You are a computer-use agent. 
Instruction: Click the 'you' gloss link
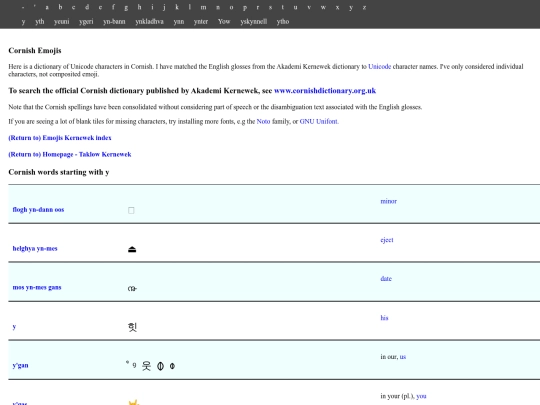421,396
